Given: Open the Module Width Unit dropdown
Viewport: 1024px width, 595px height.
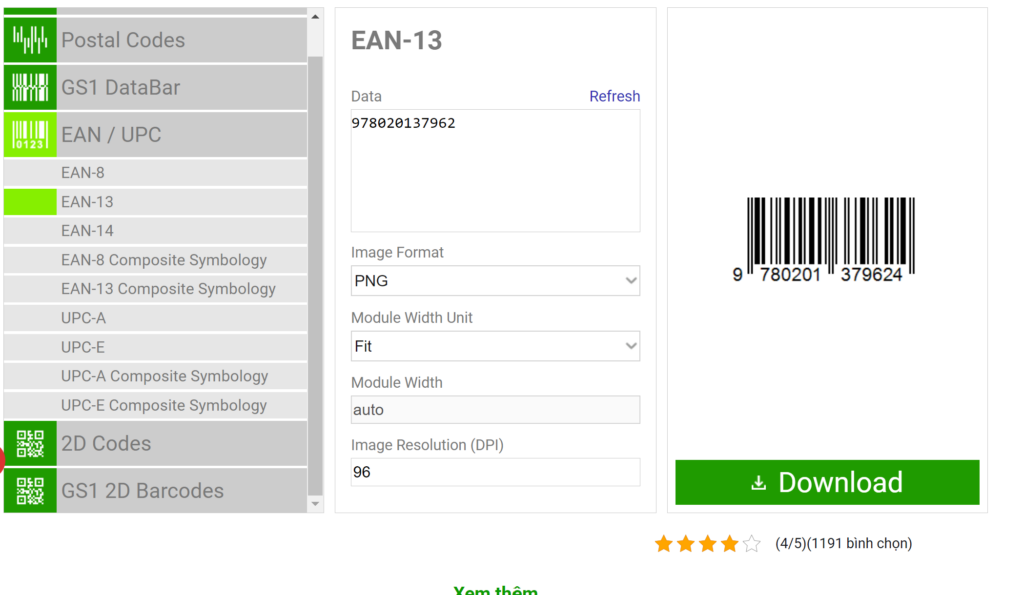Looking at the screenshot, I should [x=495, y=346].
